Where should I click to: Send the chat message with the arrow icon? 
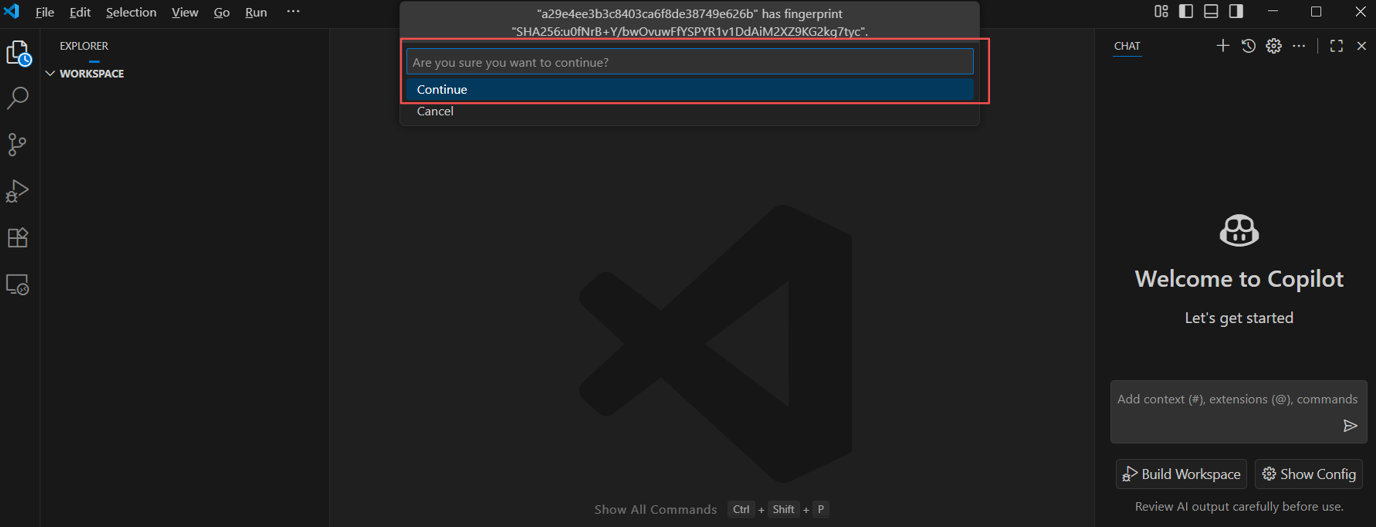pyautogui.click(x=1350, y=426)
